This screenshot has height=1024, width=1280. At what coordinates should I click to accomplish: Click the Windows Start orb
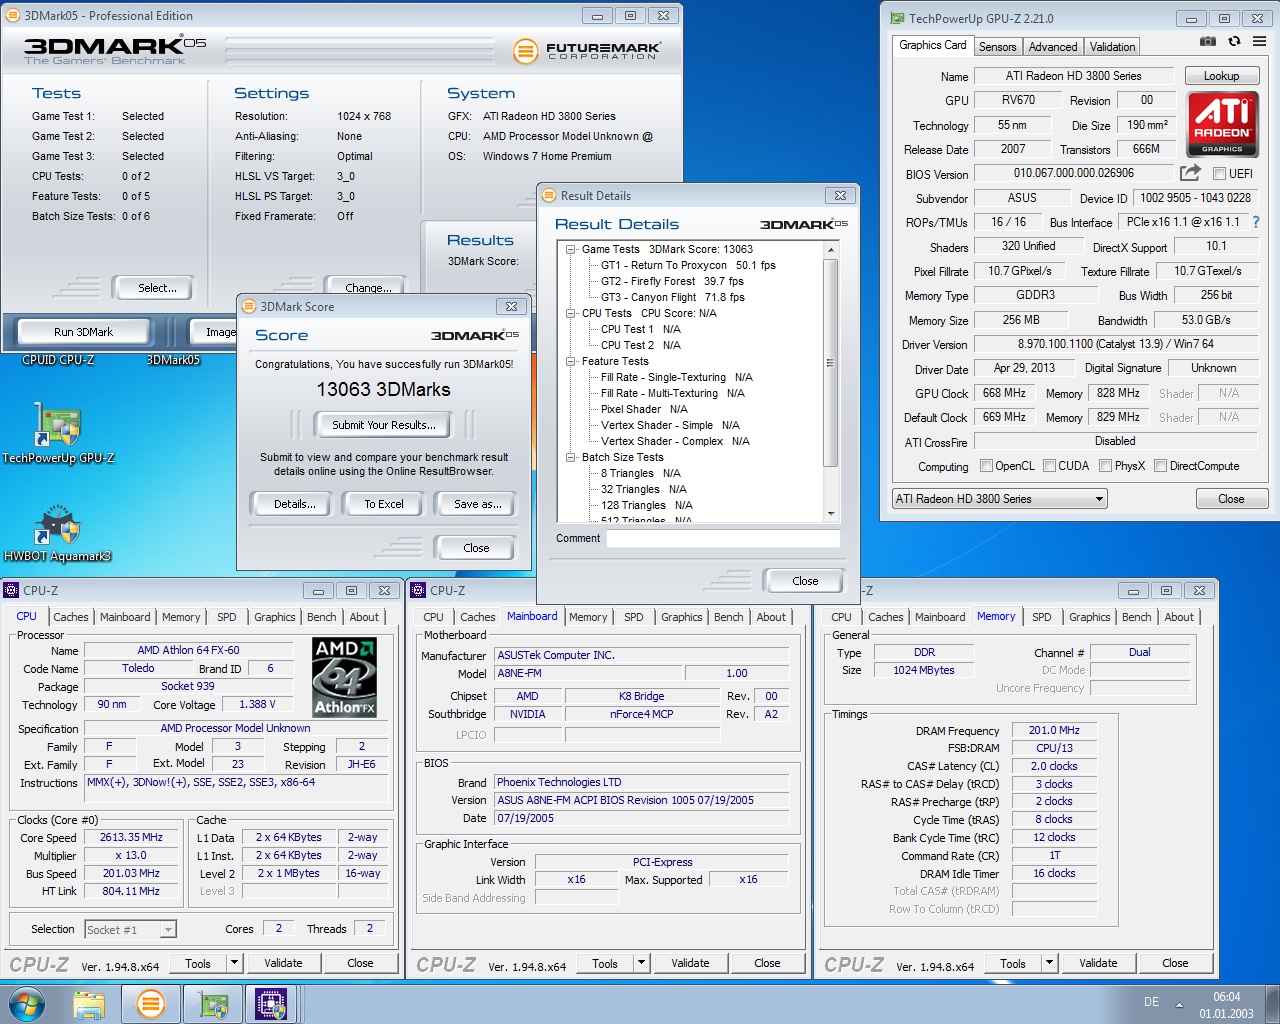click(x=27, y=1004)
